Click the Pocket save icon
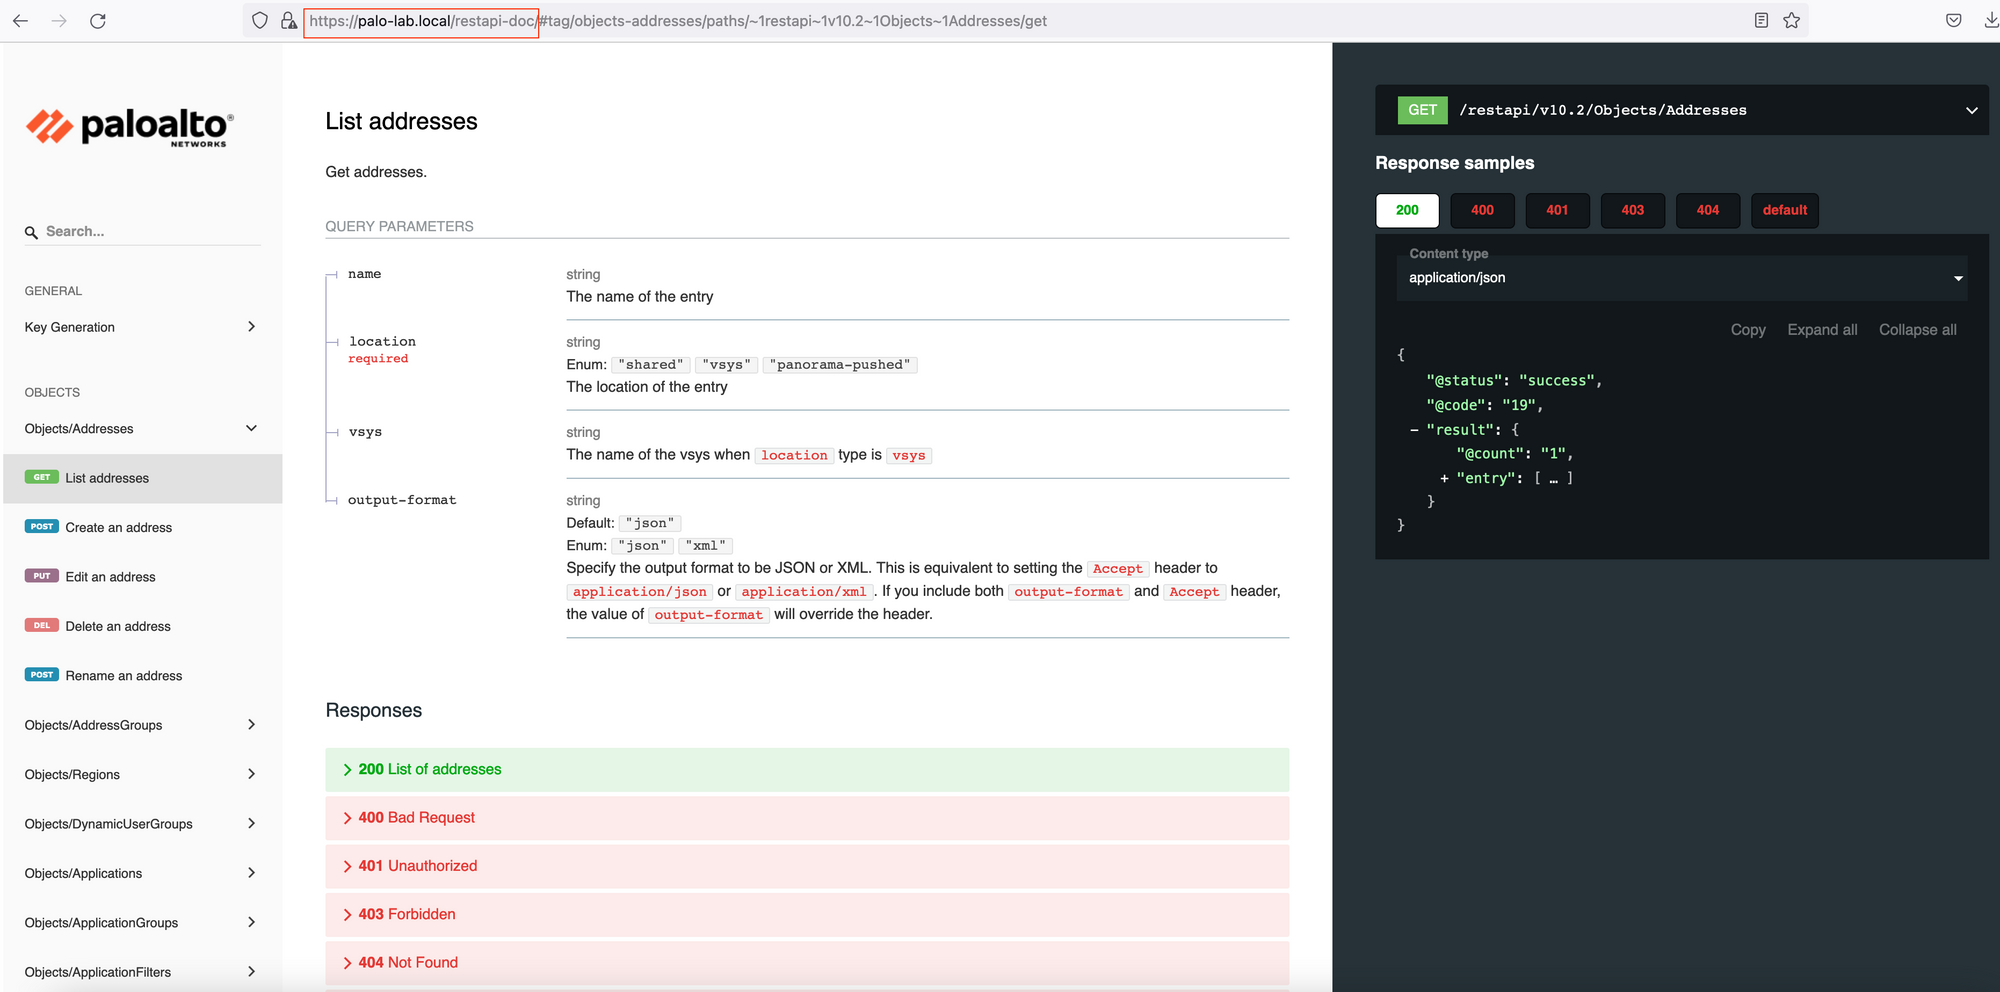This screenshot has height=992, width=2000. pos(1953,20)
